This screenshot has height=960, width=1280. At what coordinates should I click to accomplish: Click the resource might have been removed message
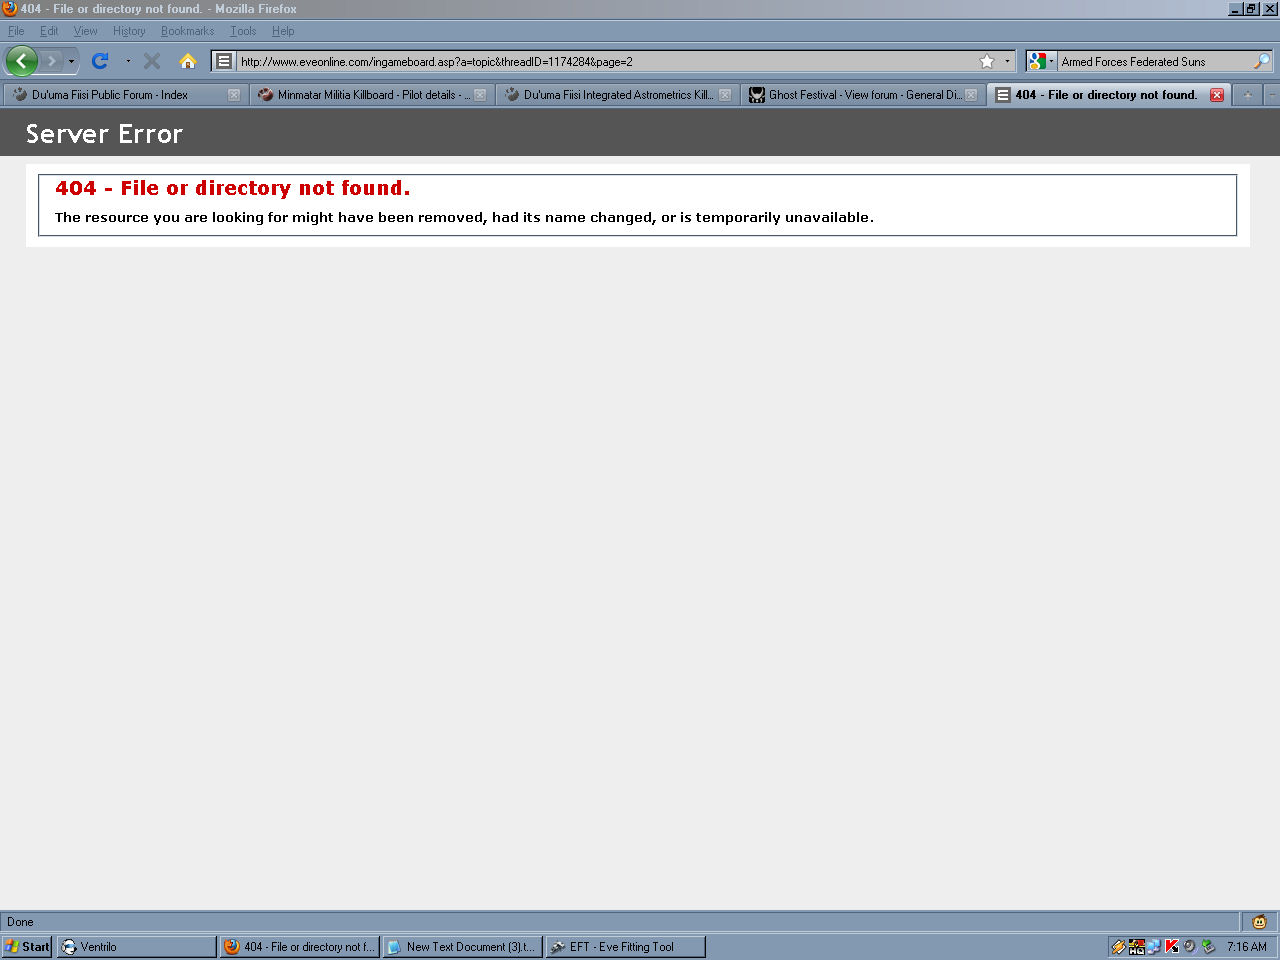pos(464,217)
